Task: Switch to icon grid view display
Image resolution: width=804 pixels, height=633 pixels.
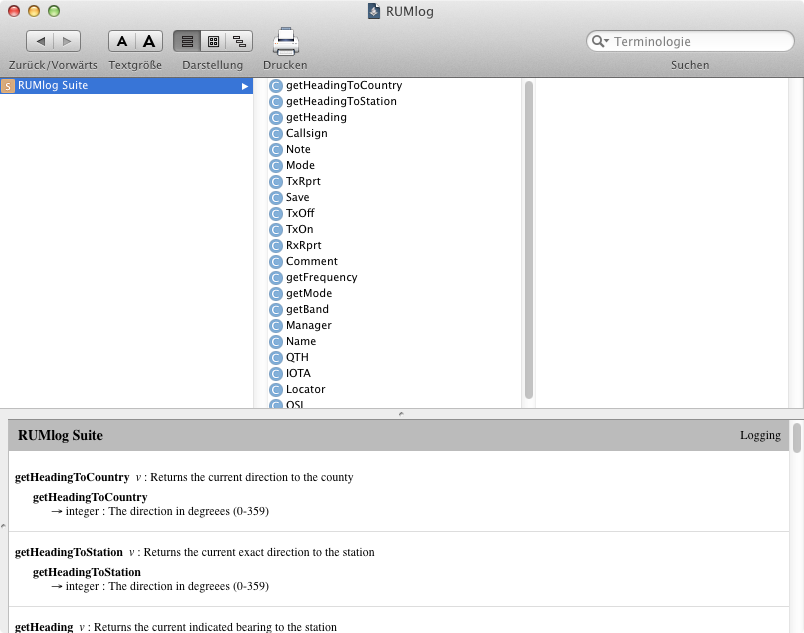Action: pyautogui.click(x=213, y=41)
